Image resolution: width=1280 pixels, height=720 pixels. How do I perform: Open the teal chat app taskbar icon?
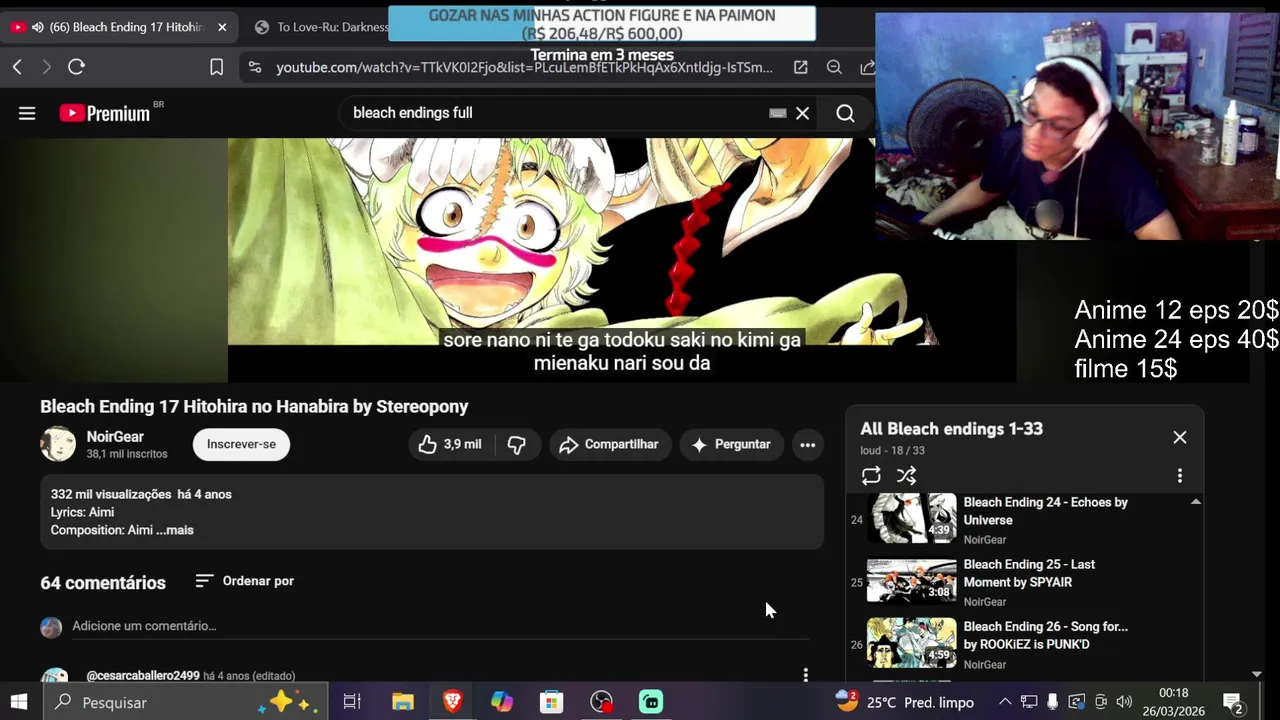(651, 702)
